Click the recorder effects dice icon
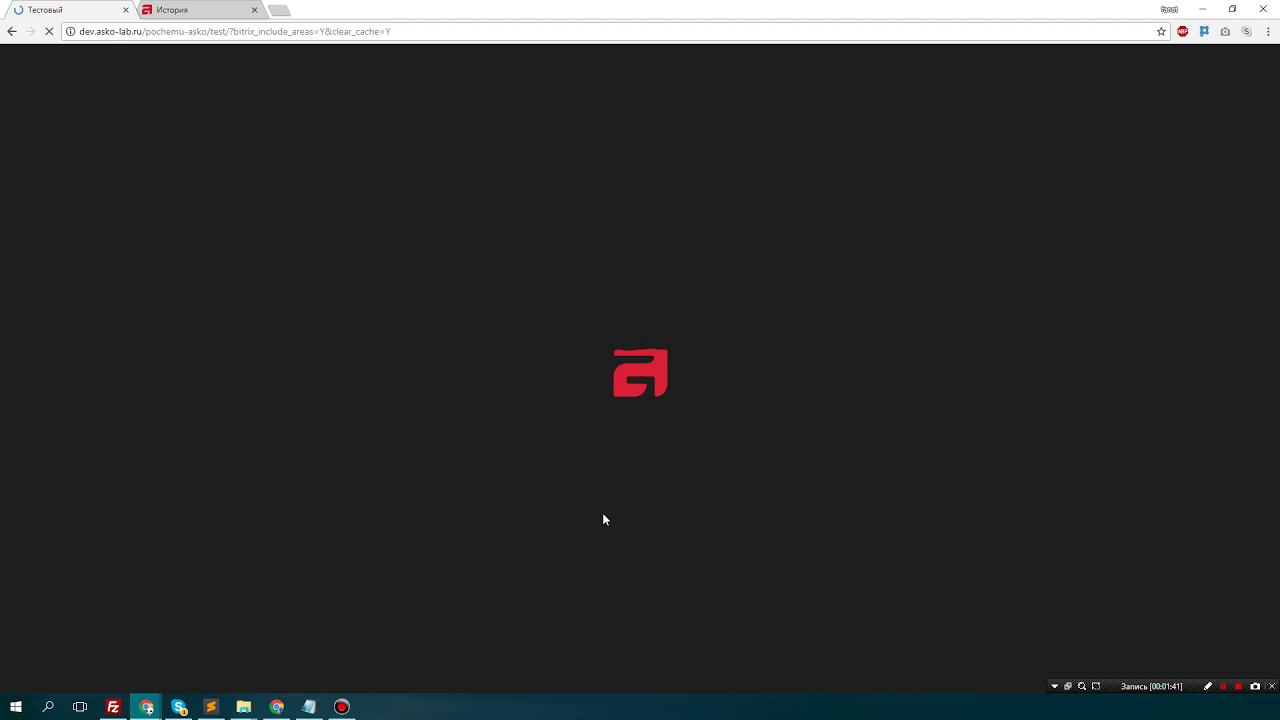 [x=1068, y=686]
